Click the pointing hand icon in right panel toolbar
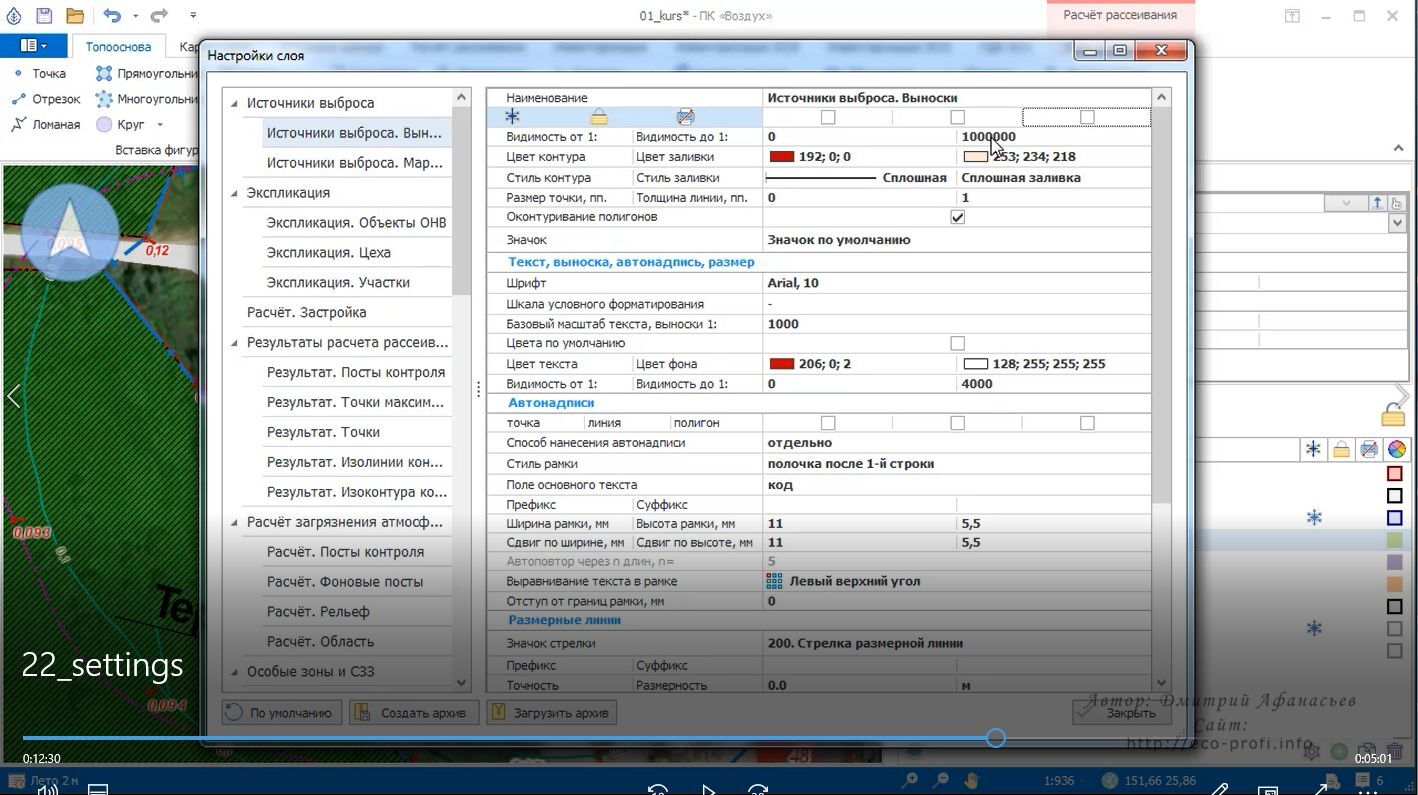 click(1396, 203)
